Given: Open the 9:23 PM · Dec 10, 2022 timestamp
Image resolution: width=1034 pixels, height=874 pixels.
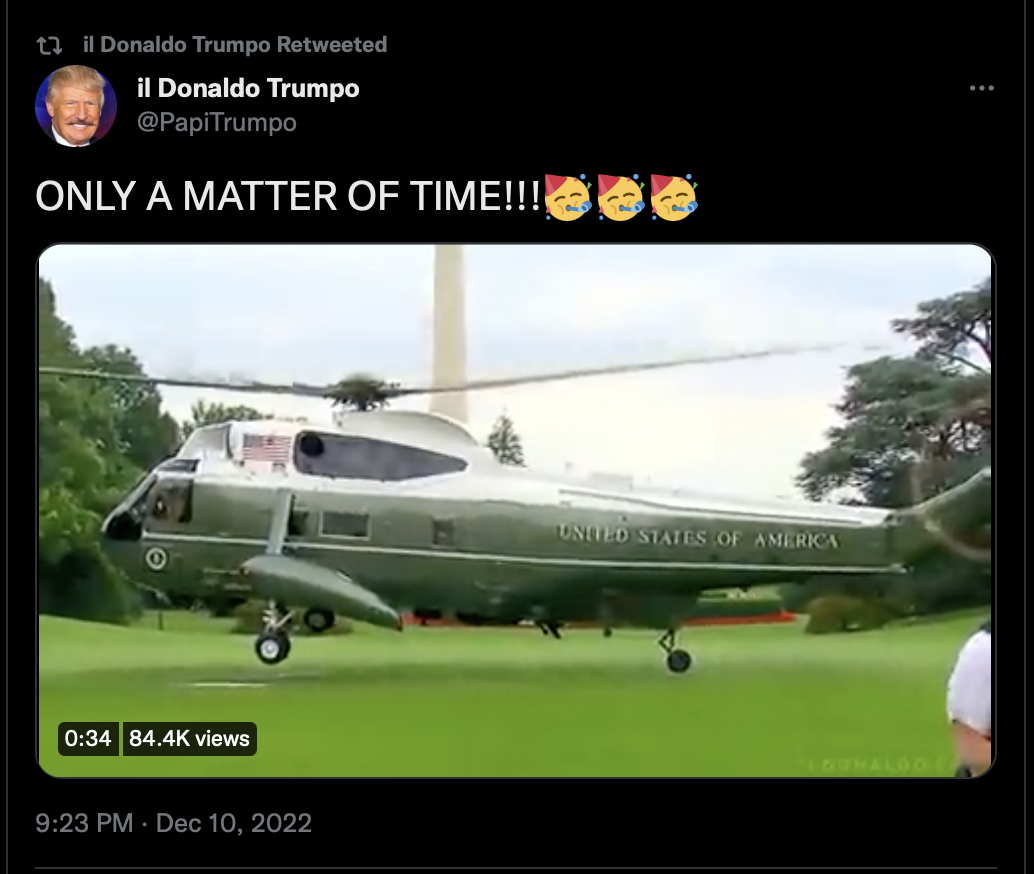Looking at the screenshot, I should (173, 823).
